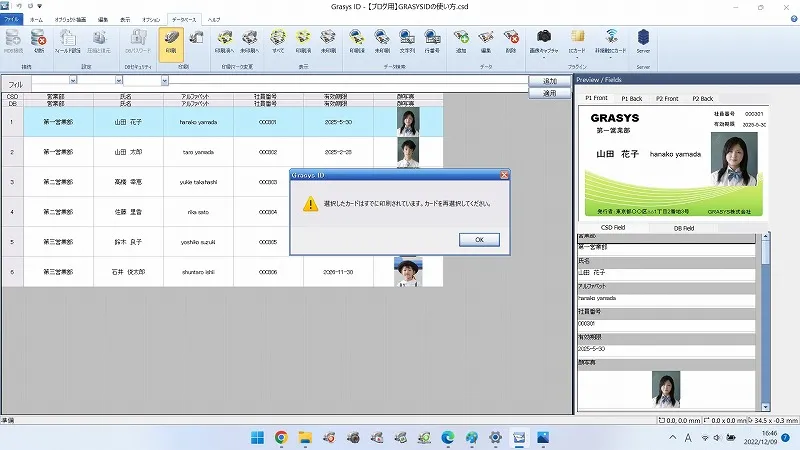Open the Windows Start menu
800x450 pixels.
tap(257, 438)
